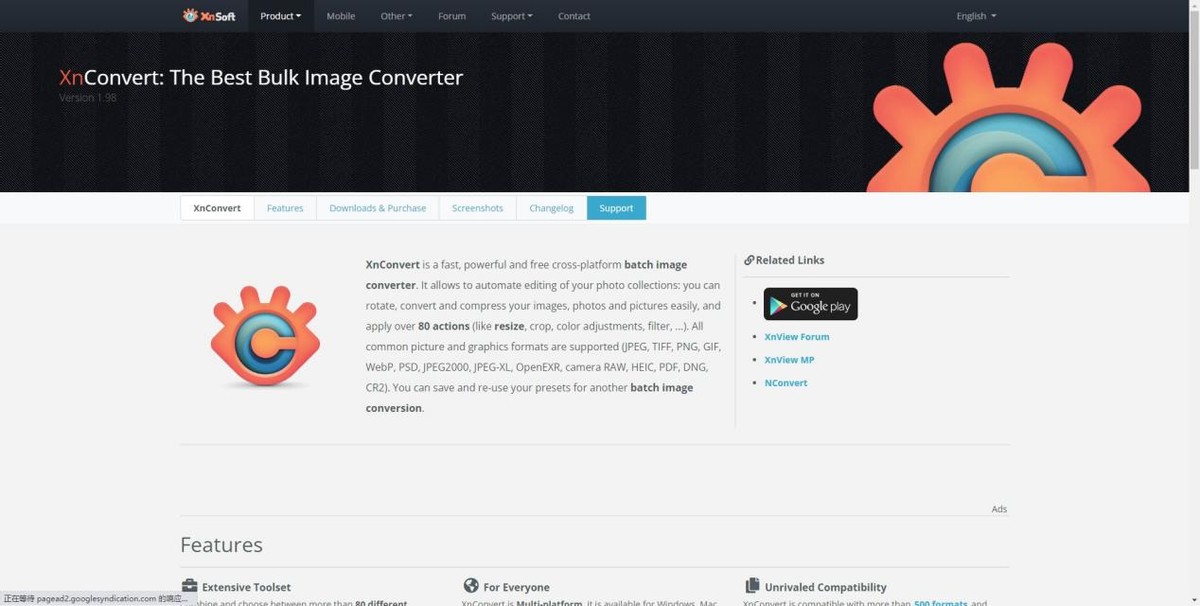
Task: Click the Unrivaled Compatibility files icon
Action: point(752,586)
